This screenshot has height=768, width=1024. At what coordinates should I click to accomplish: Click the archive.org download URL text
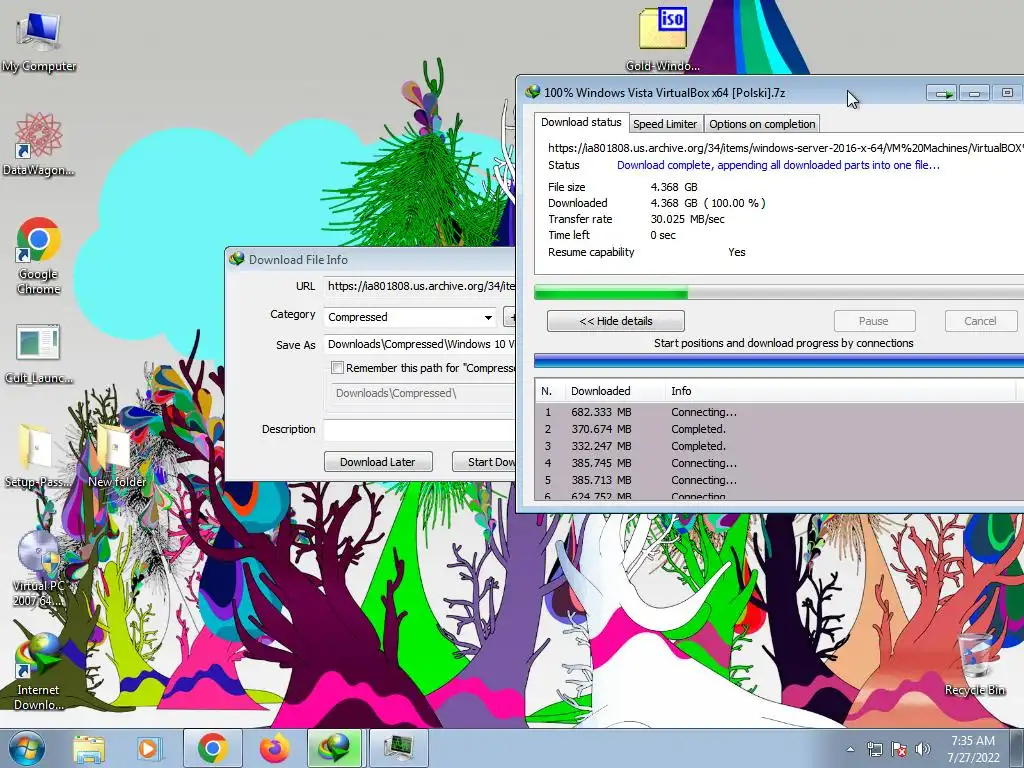[x=786, y=148]
